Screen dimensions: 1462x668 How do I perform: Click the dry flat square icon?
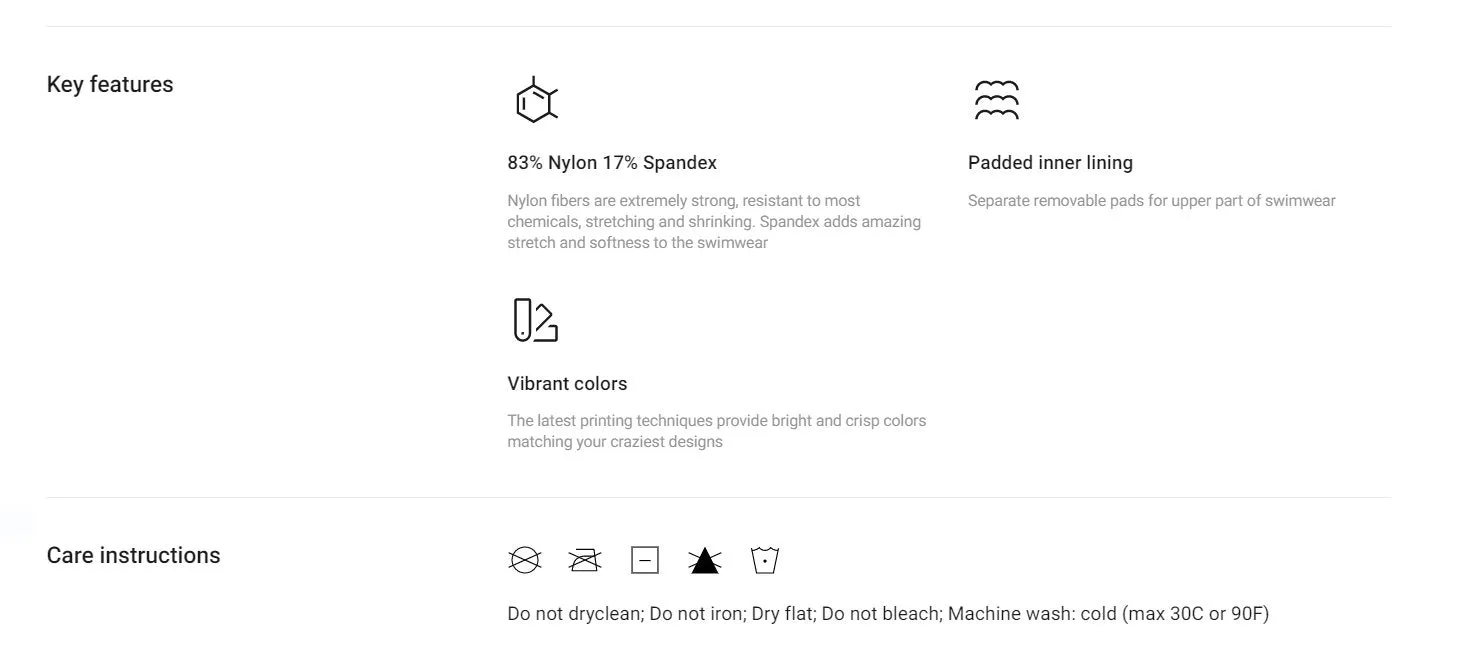pyautogui.click(x=645, y=561)
